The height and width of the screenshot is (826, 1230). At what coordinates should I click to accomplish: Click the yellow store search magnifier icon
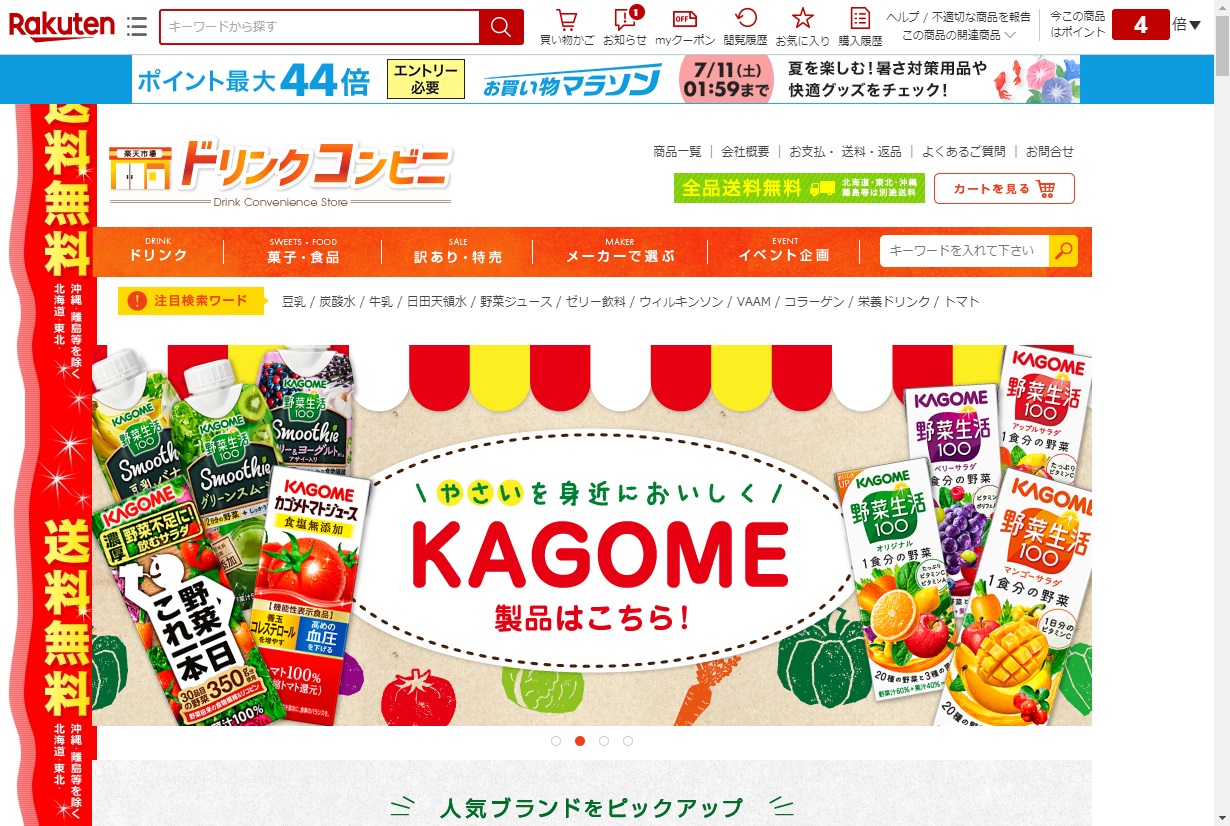(1064, 251)
